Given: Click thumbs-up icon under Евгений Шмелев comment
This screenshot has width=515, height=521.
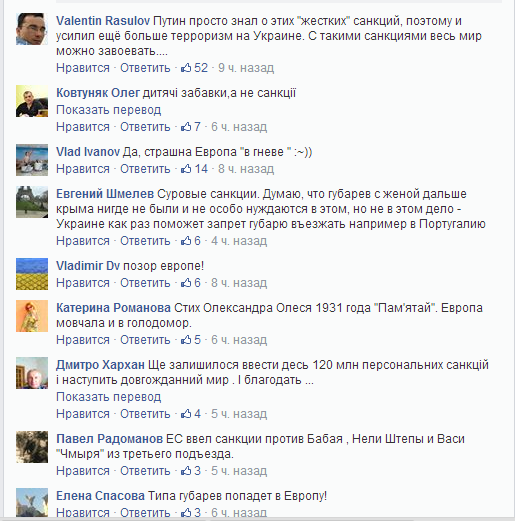Looking at the screenshot, I should (x=186, y=241).
